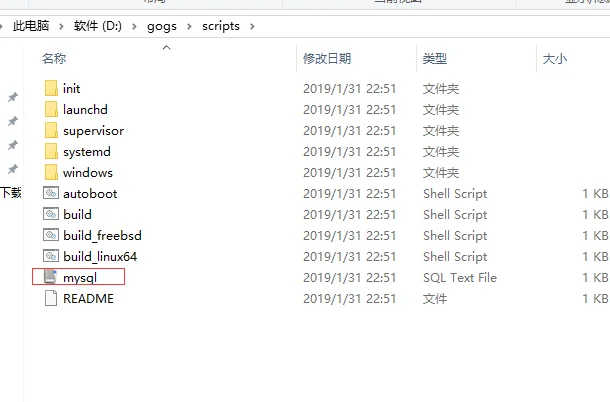This screenshot has height=402, width=610.
Task: Select the windows folder icon
Action: 51,172
